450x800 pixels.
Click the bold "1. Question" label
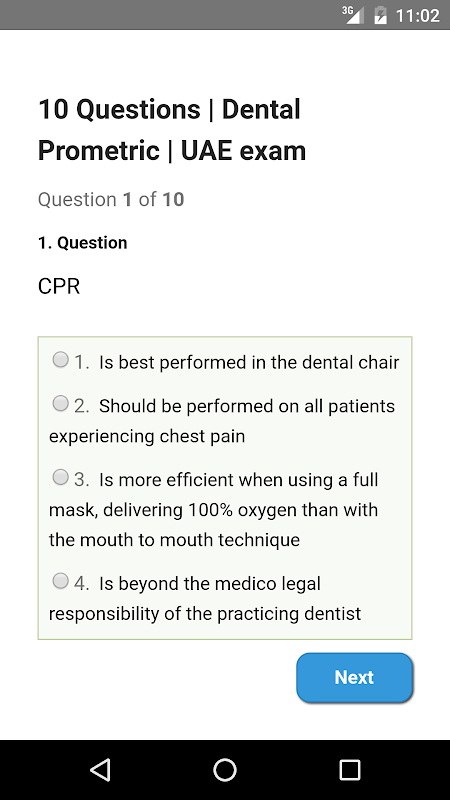tap(83, 243)
